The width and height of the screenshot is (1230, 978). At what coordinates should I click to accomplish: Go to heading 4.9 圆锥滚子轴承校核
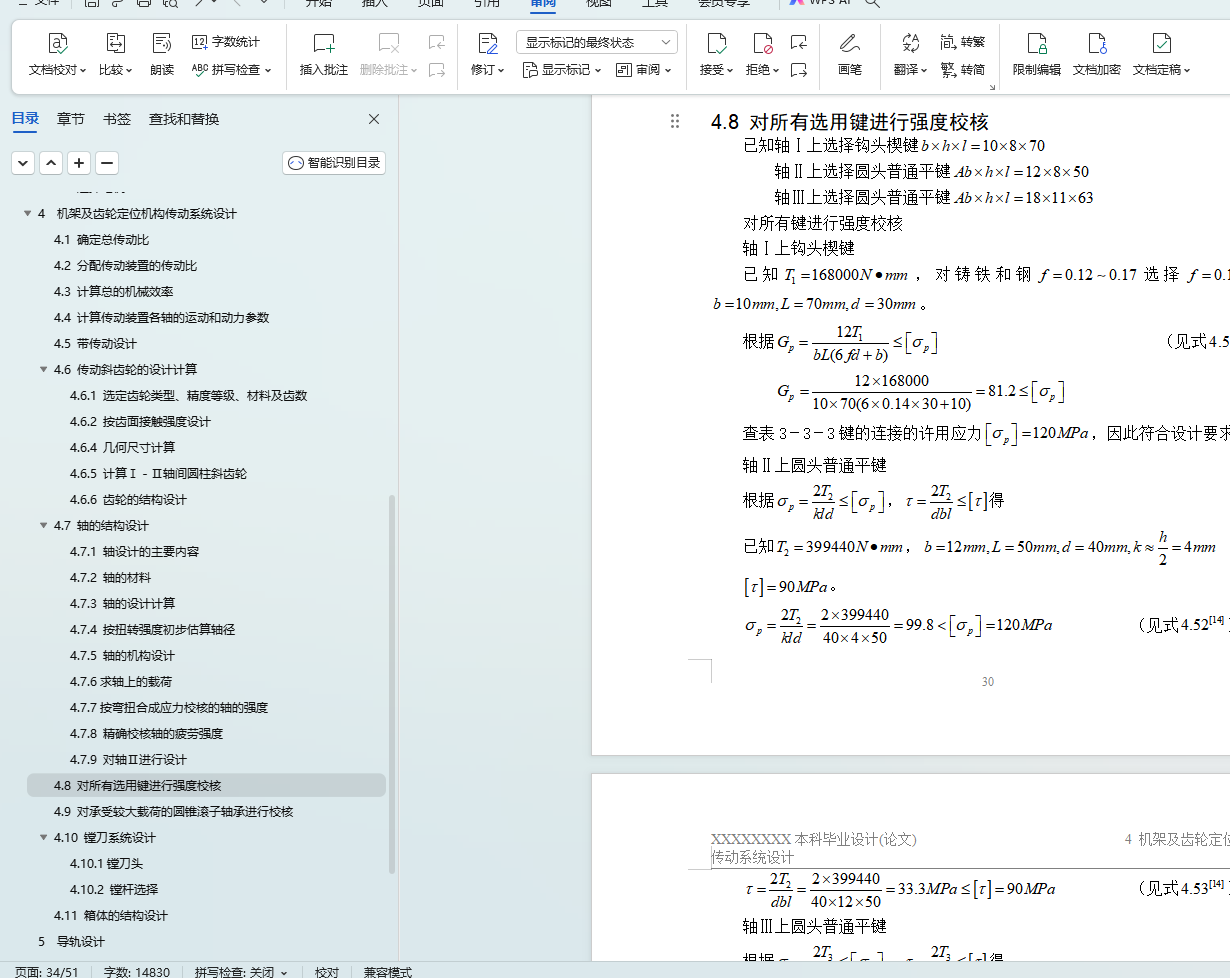[x=173, y=812]
